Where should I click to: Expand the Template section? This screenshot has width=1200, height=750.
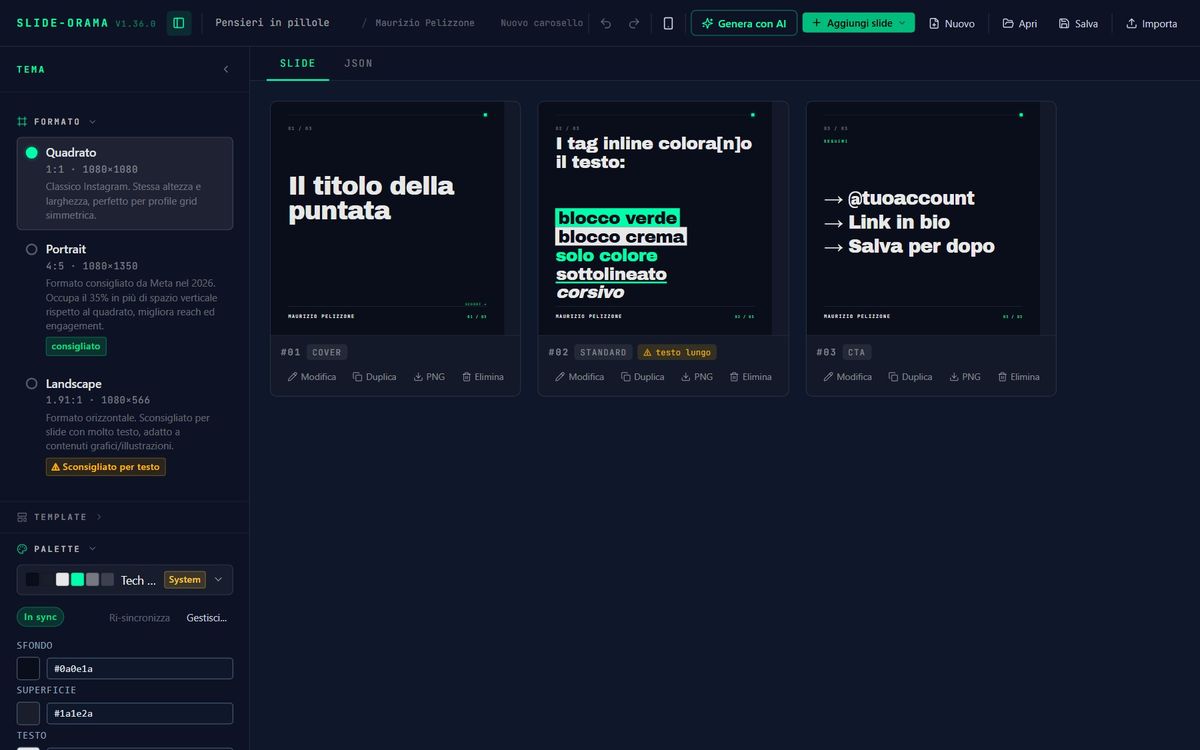coord(60,517)
